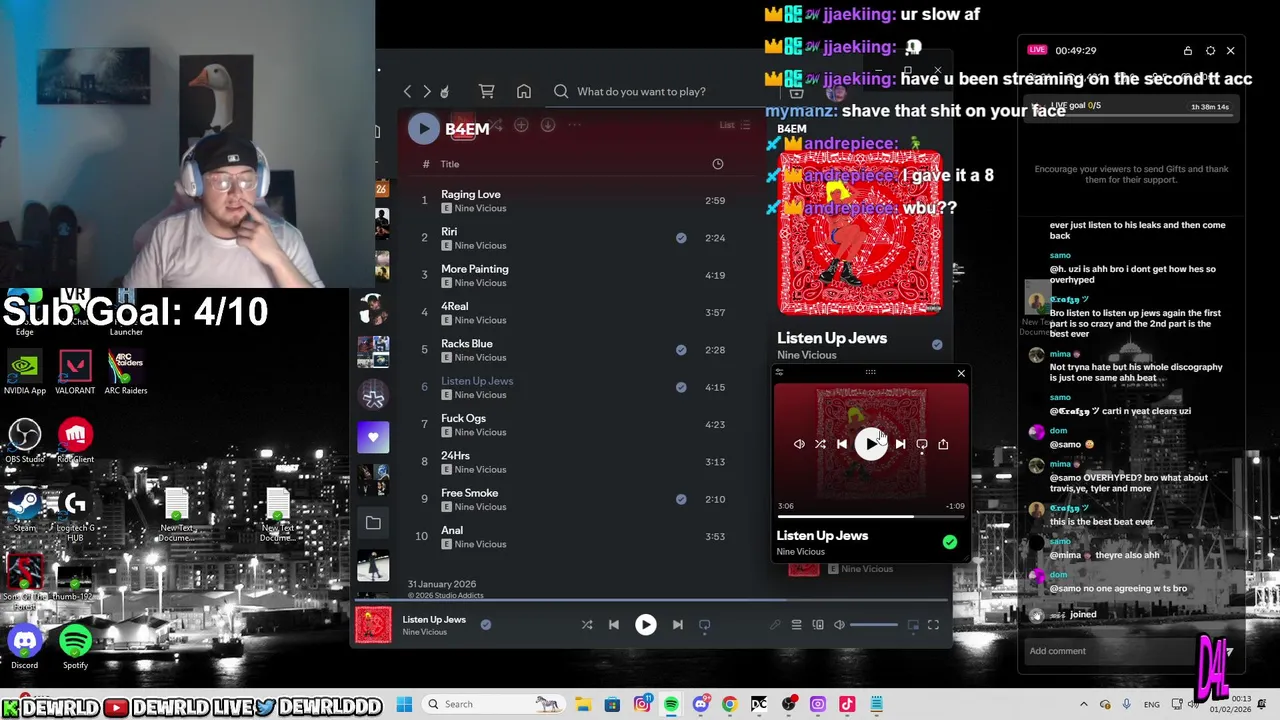The height and width of the screenshot is (720, 1280).
Task: Open the now playing album thumbnail in the bottom bar
Action: point(373,625)
